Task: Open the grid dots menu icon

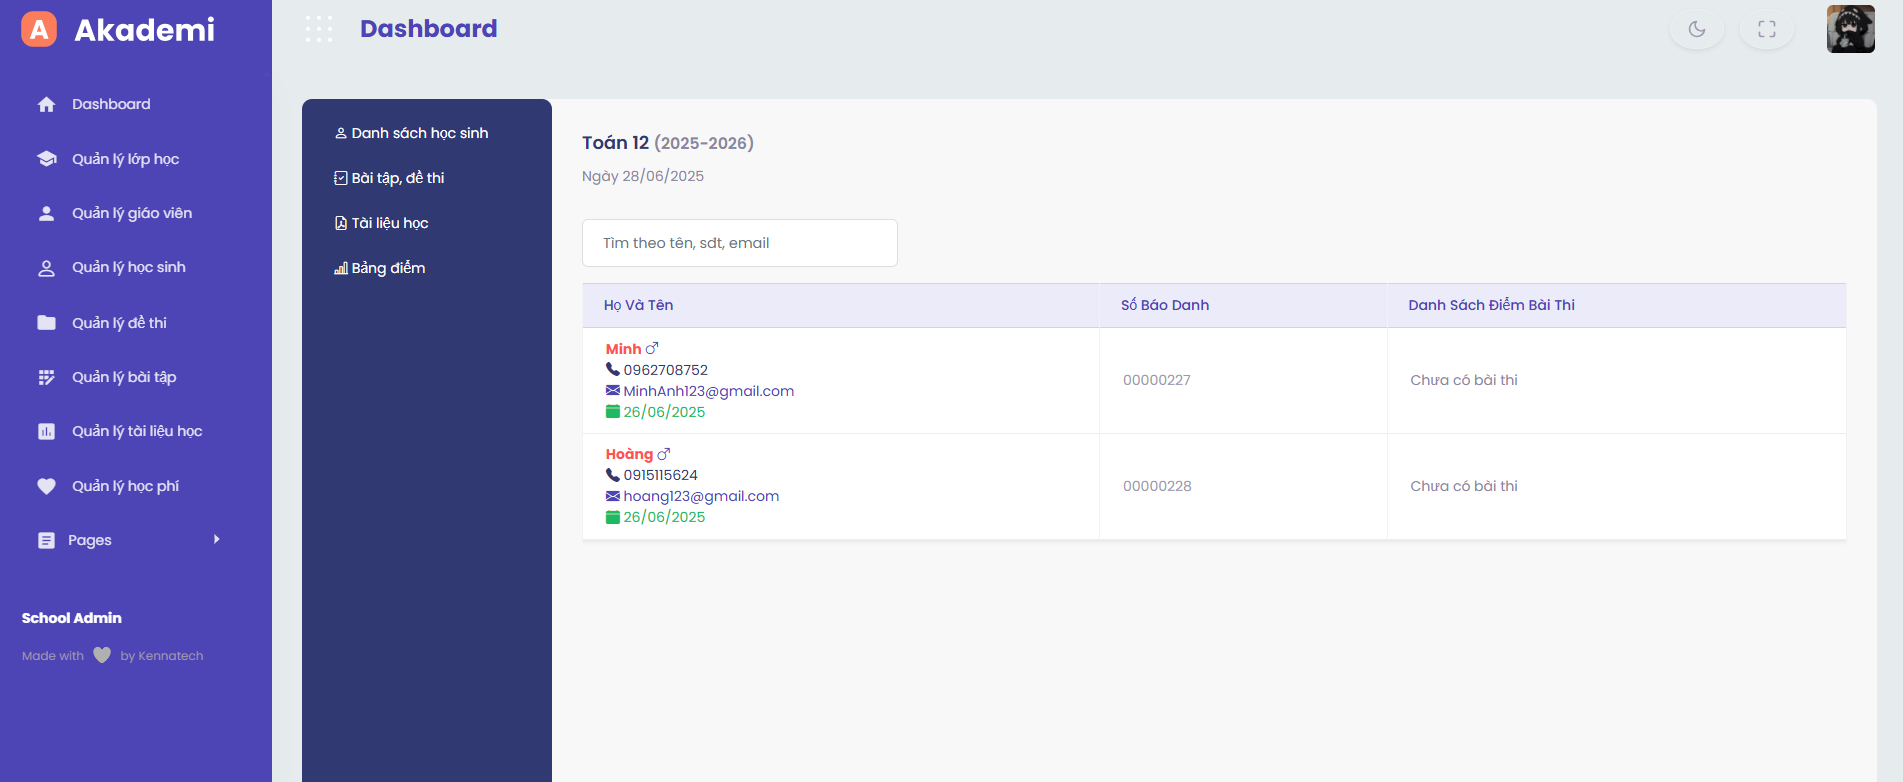Action: (319, 29)
